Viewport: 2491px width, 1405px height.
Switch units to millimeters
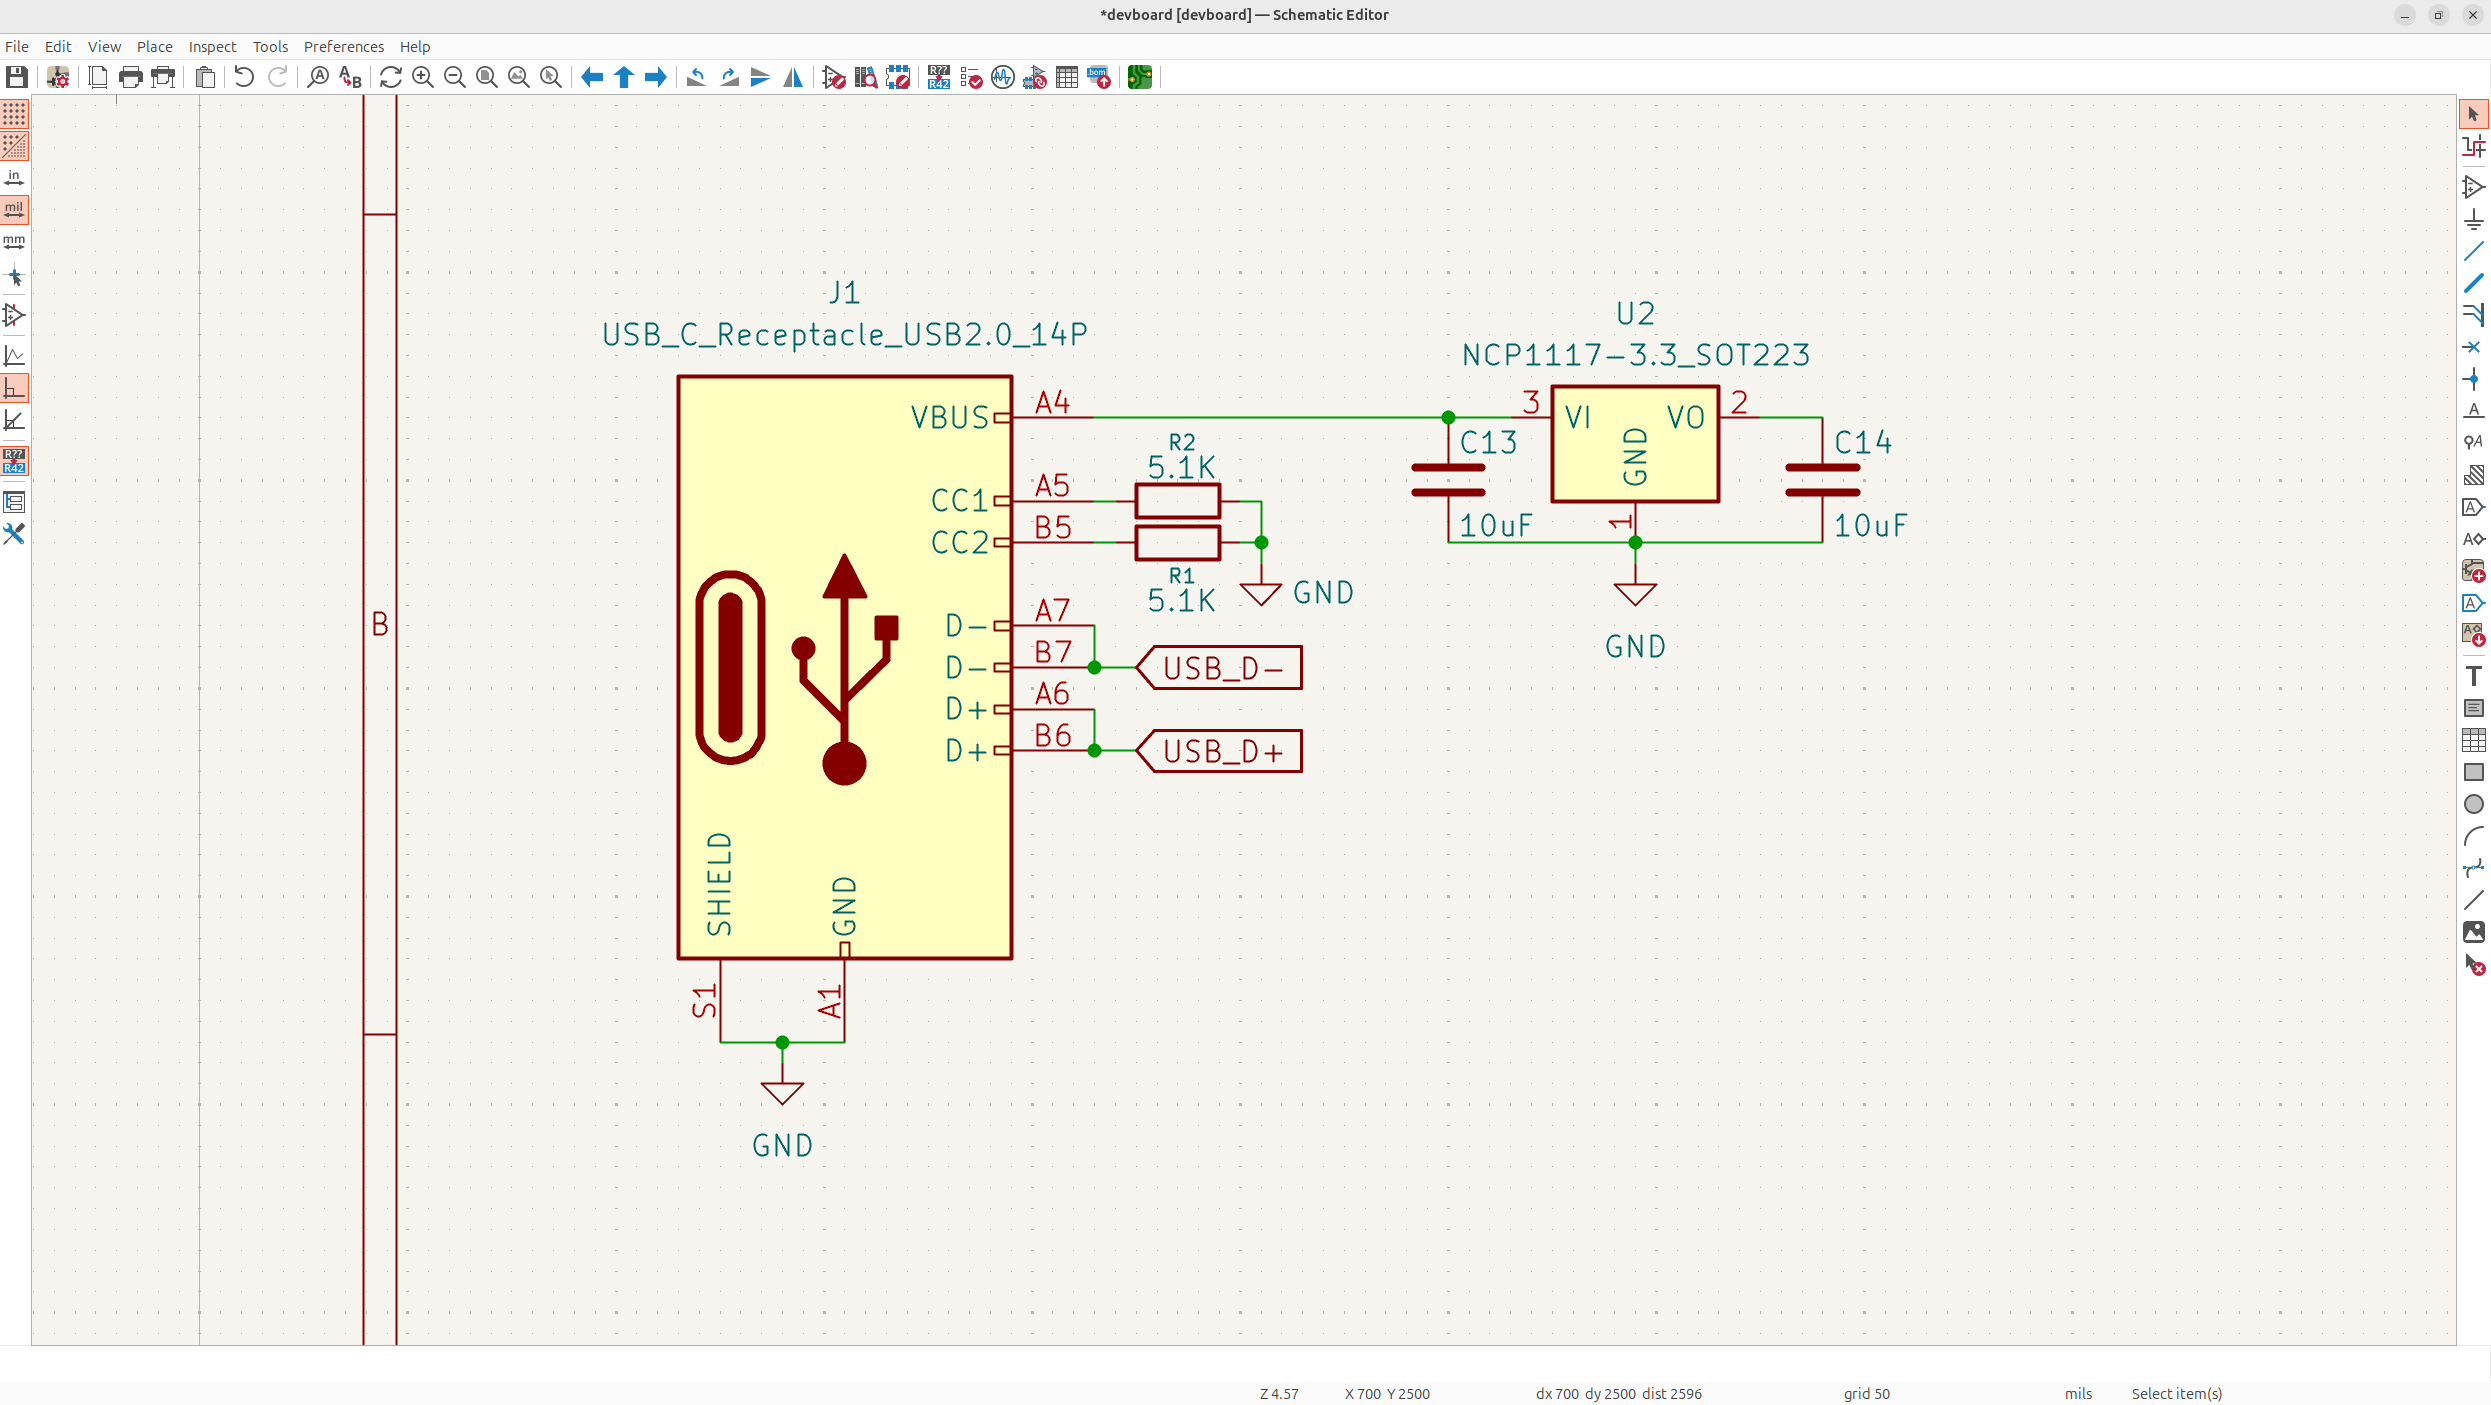pyautogui.click(x=14, y=242)
